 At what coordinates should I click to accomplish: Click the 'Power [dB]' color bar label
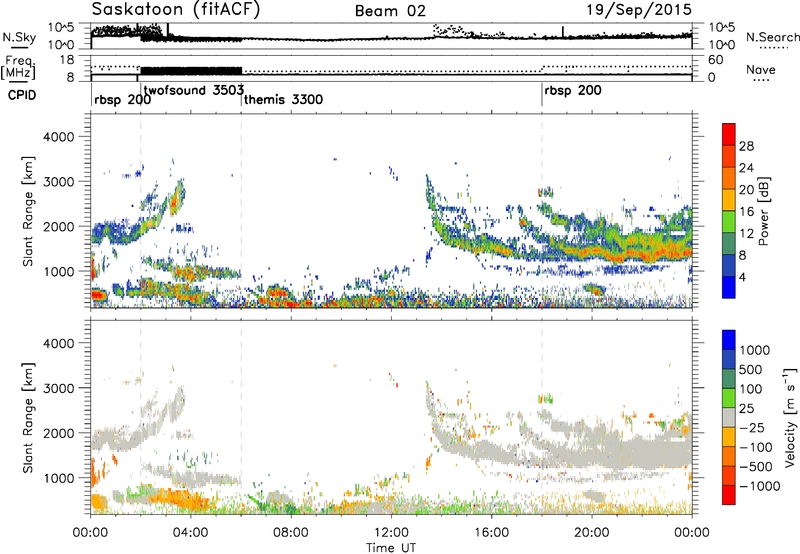[764, 211]
